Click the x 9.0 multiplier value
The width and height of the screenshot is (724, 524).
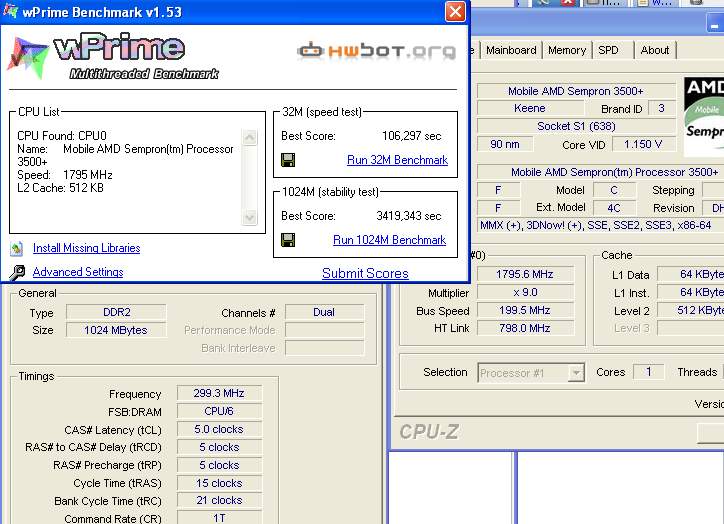click(525, 293)
